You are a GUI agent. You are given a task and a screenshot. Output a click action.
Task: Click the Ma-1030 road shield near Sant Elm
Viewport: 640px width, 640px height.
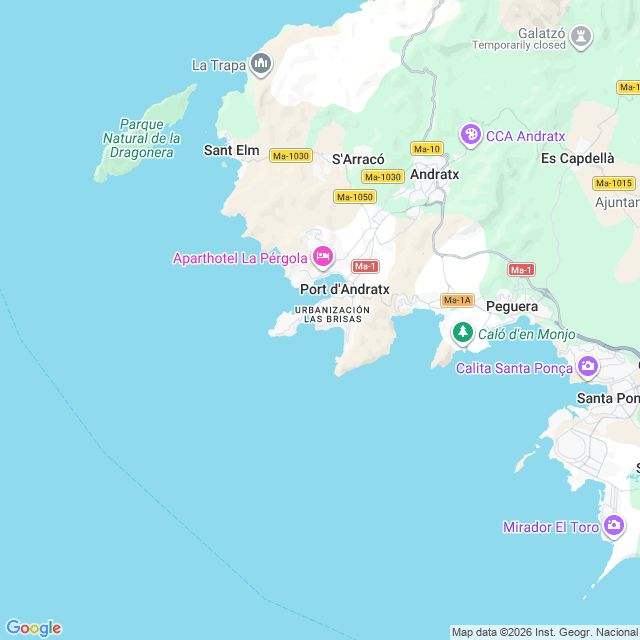click(291, 156)
